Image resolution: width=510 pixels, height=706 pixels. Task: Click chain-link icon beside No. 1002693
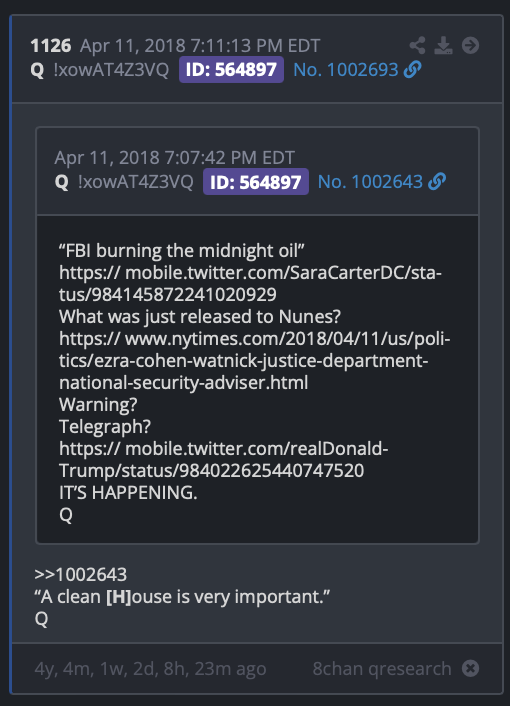click(413, 69)
